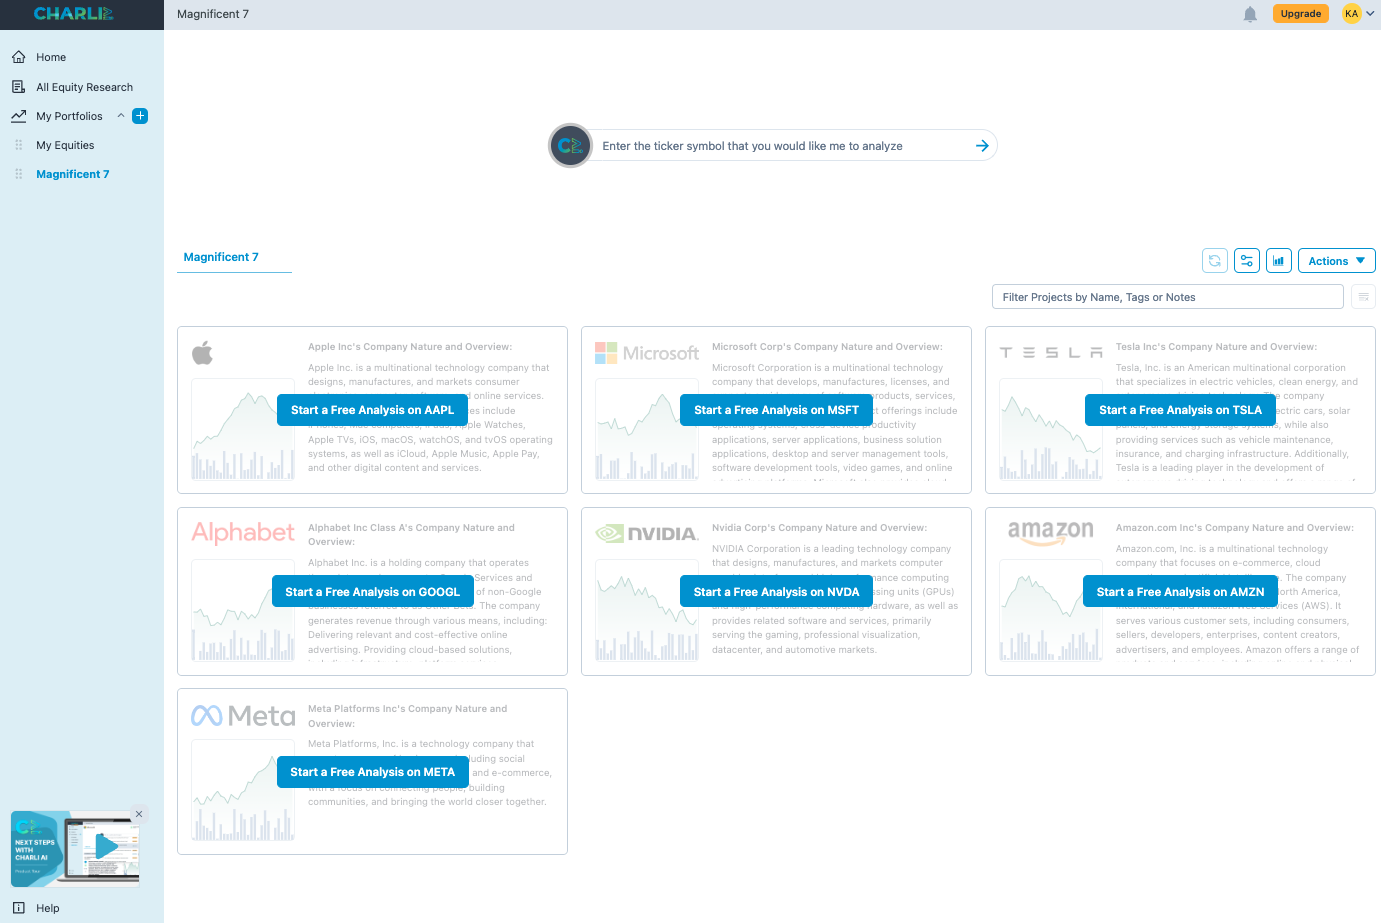1381x923 pixels.
Task: Start a Free Analysis on META
Action: (372, 772)
